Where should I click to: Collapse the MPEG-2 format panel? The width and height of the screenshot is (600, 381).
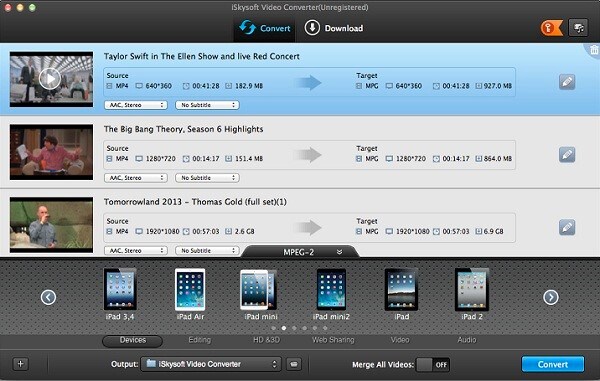(x=339, y=252)
